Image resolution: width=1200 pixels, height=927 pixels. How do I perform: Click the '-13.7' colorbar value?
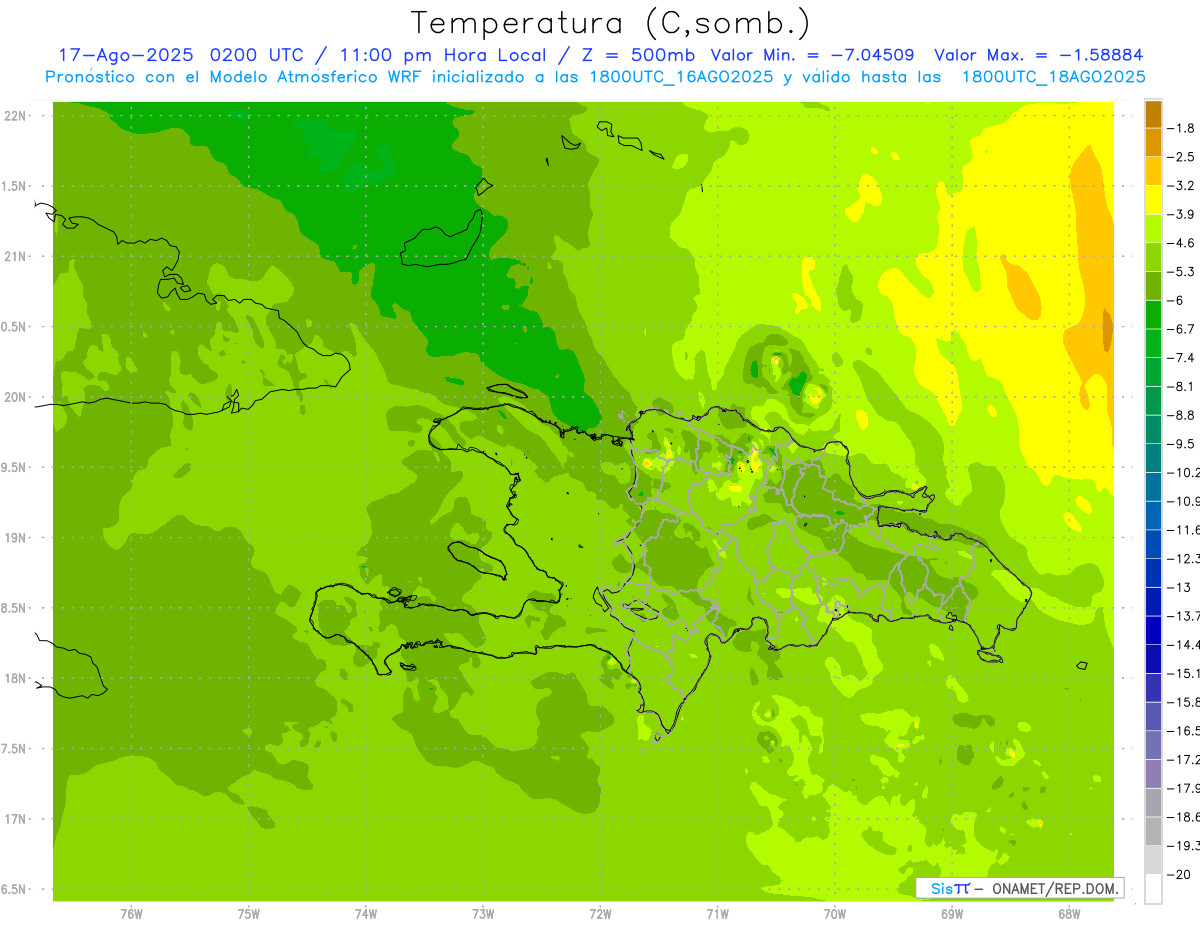pyautogui.click(x=1184, y=615)
